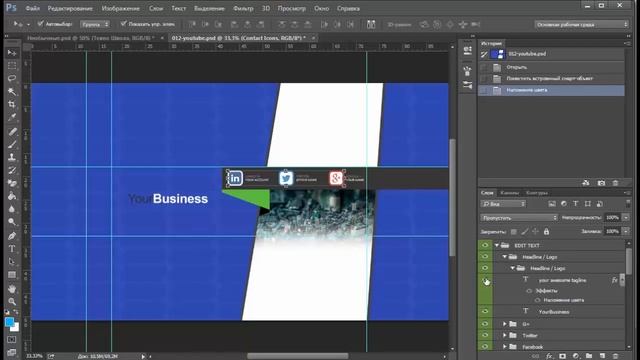640x360 pixels.
Task: Select the Eraser tool
Action: coord(12,183)
